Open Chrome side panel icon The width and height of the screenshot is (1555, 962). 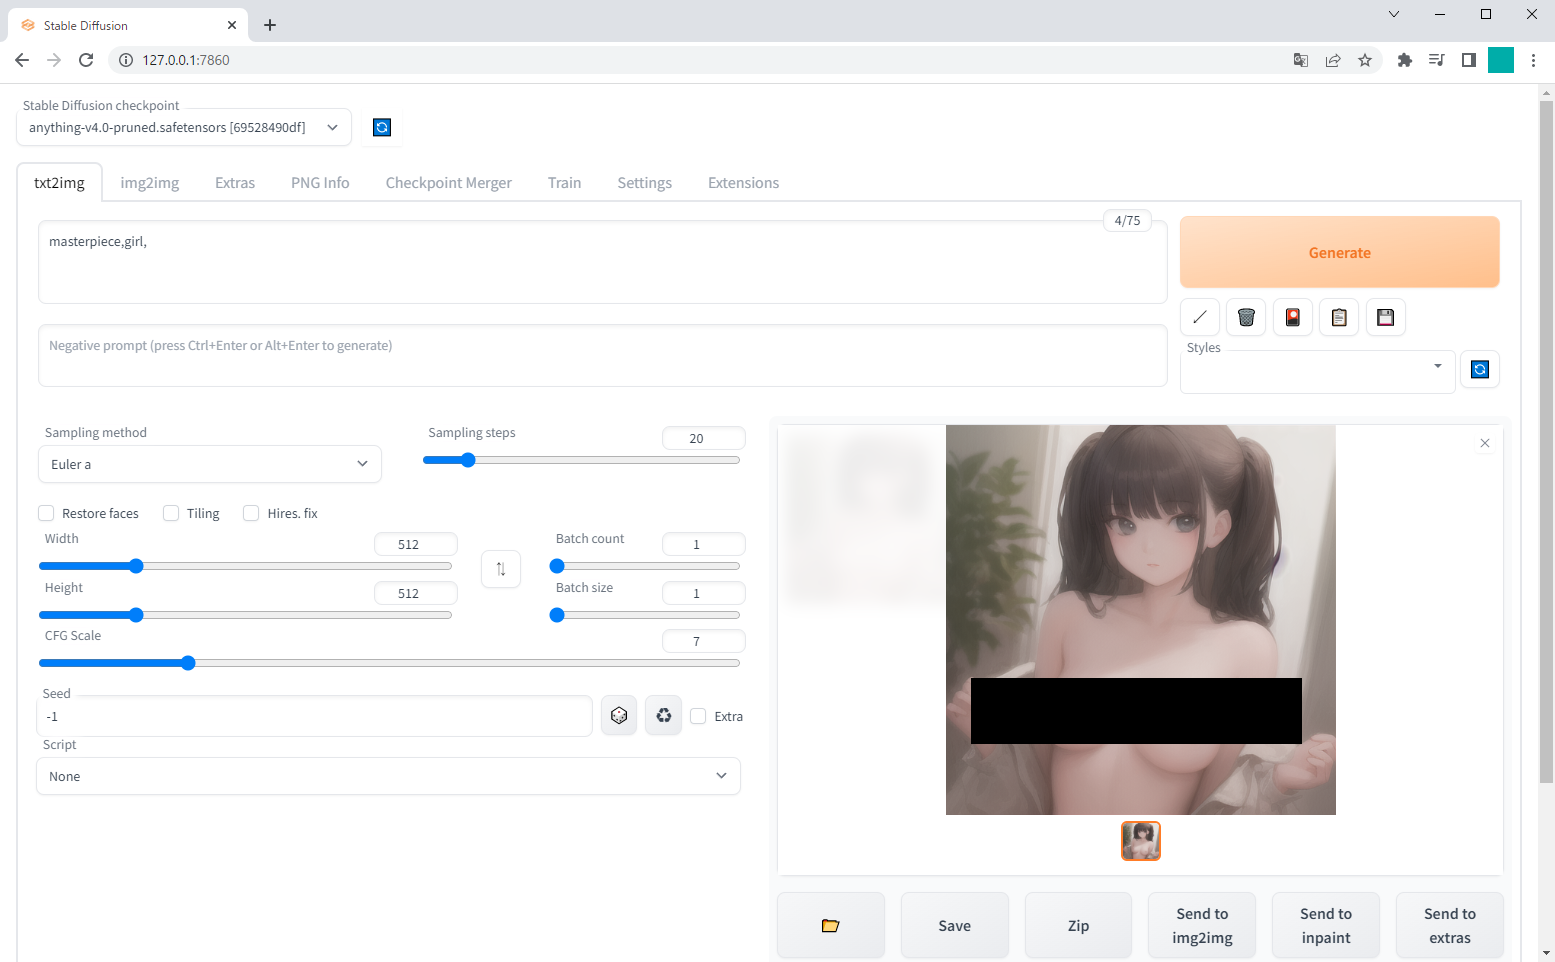(x=1469, y=60)
